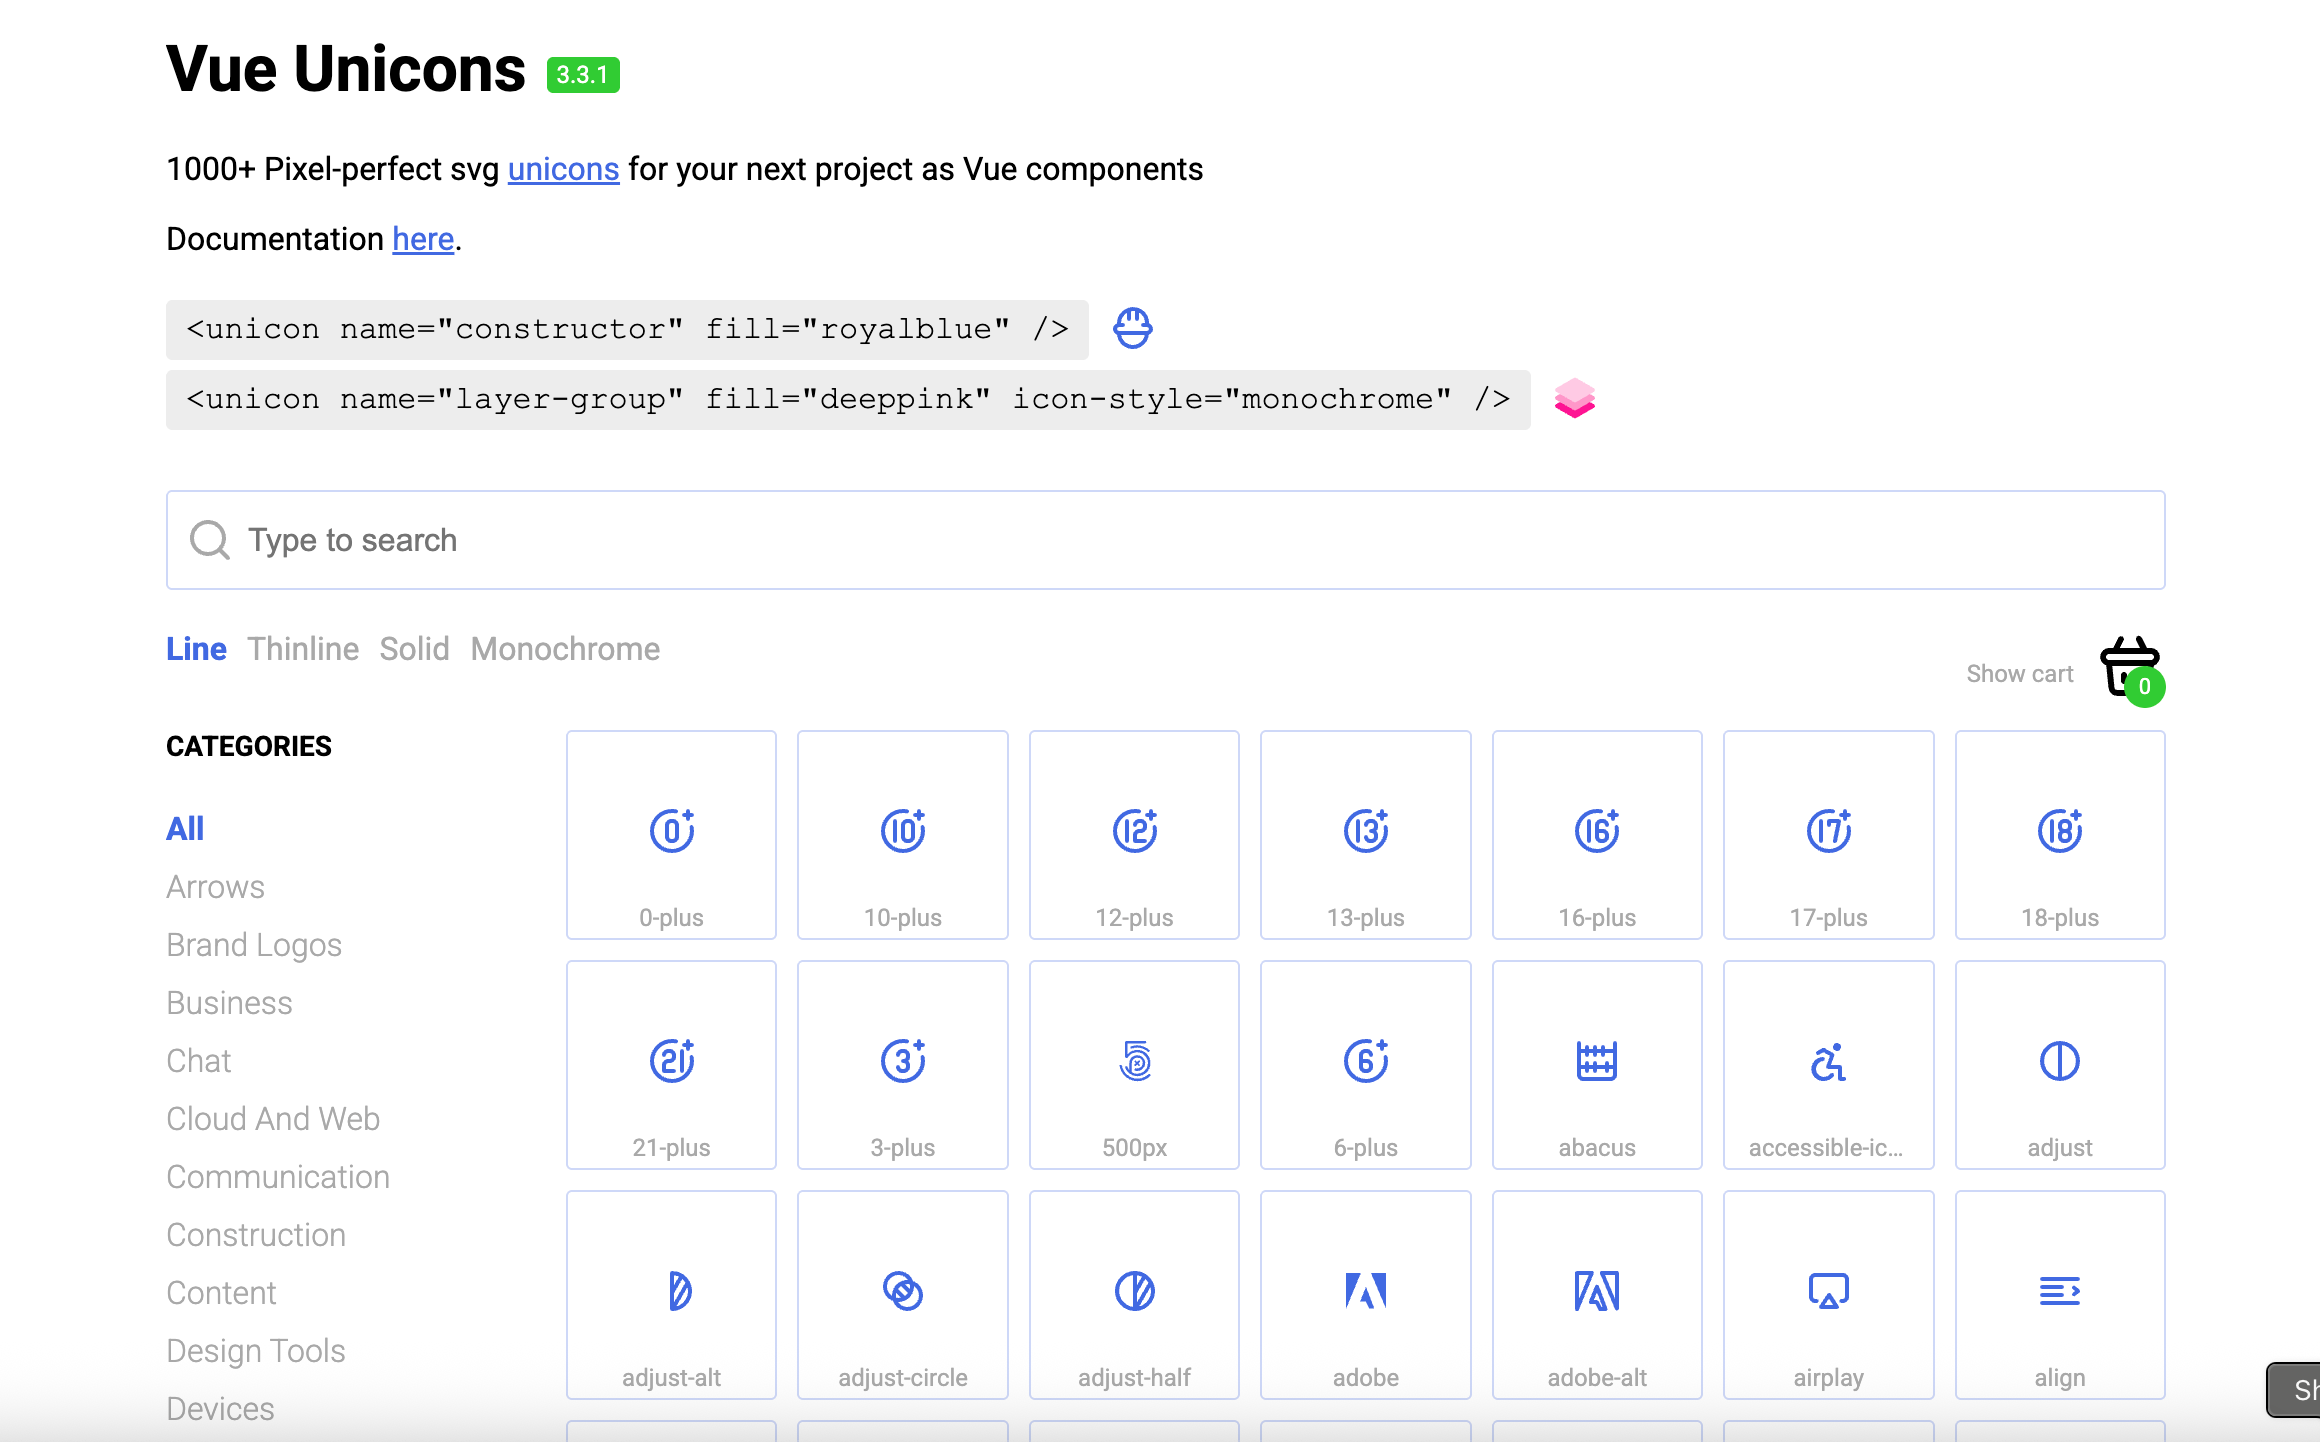Viewport: 2320px width, 1442px height.
Task: Switch to the Monochrome style tab
Action: coord(565,649)
